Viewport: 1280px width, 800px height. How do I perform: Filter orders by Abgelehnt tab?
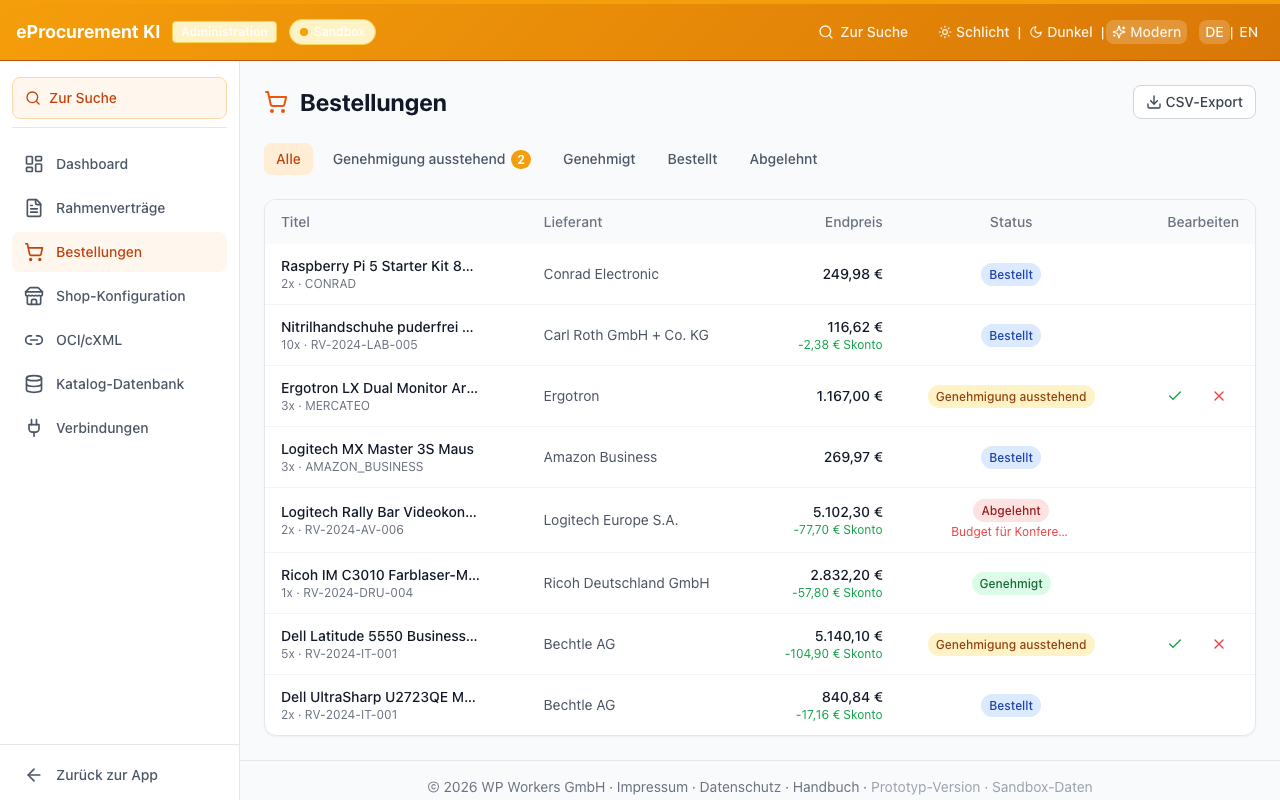pos(783,159)
